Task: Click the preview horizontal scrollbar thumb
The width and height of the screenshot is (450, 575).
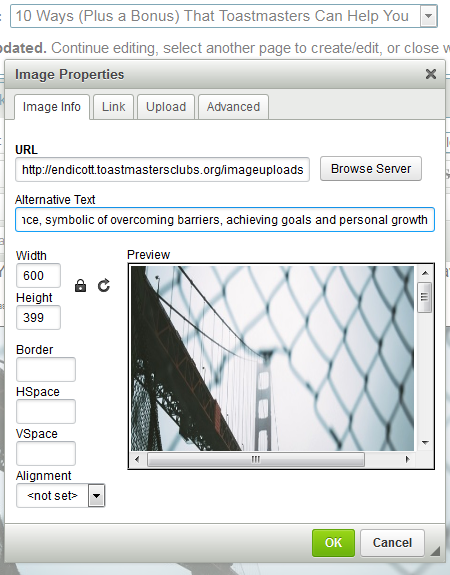Action: [x=256, y=459]
